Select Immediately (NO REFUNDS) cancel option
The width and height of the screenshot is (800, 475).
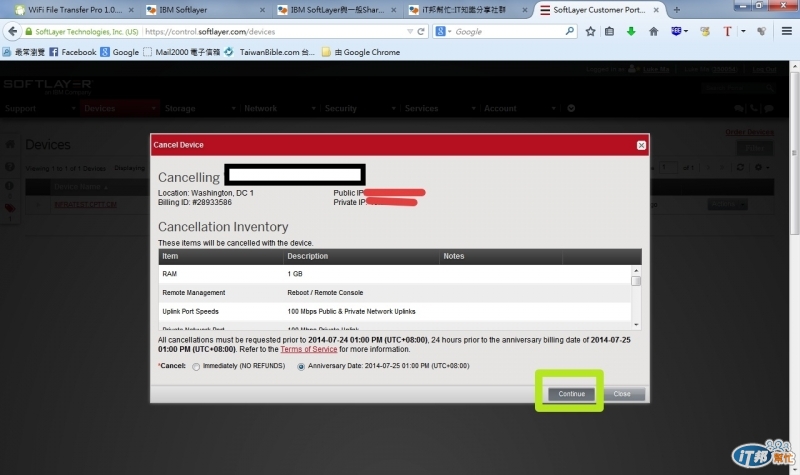(x=196, y=366)
